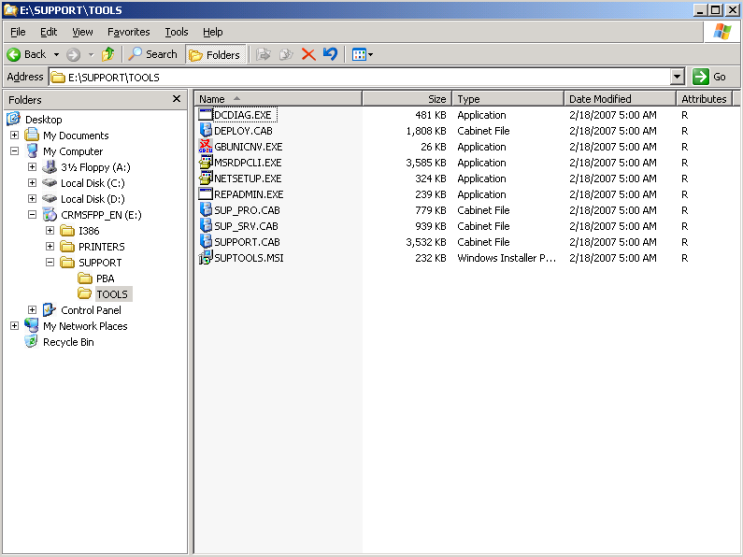Image resolution: width=743 pixels, height=557 pixels.
Task: Select the REPADMIN.EXE file icon
Action: coord(206,194)
